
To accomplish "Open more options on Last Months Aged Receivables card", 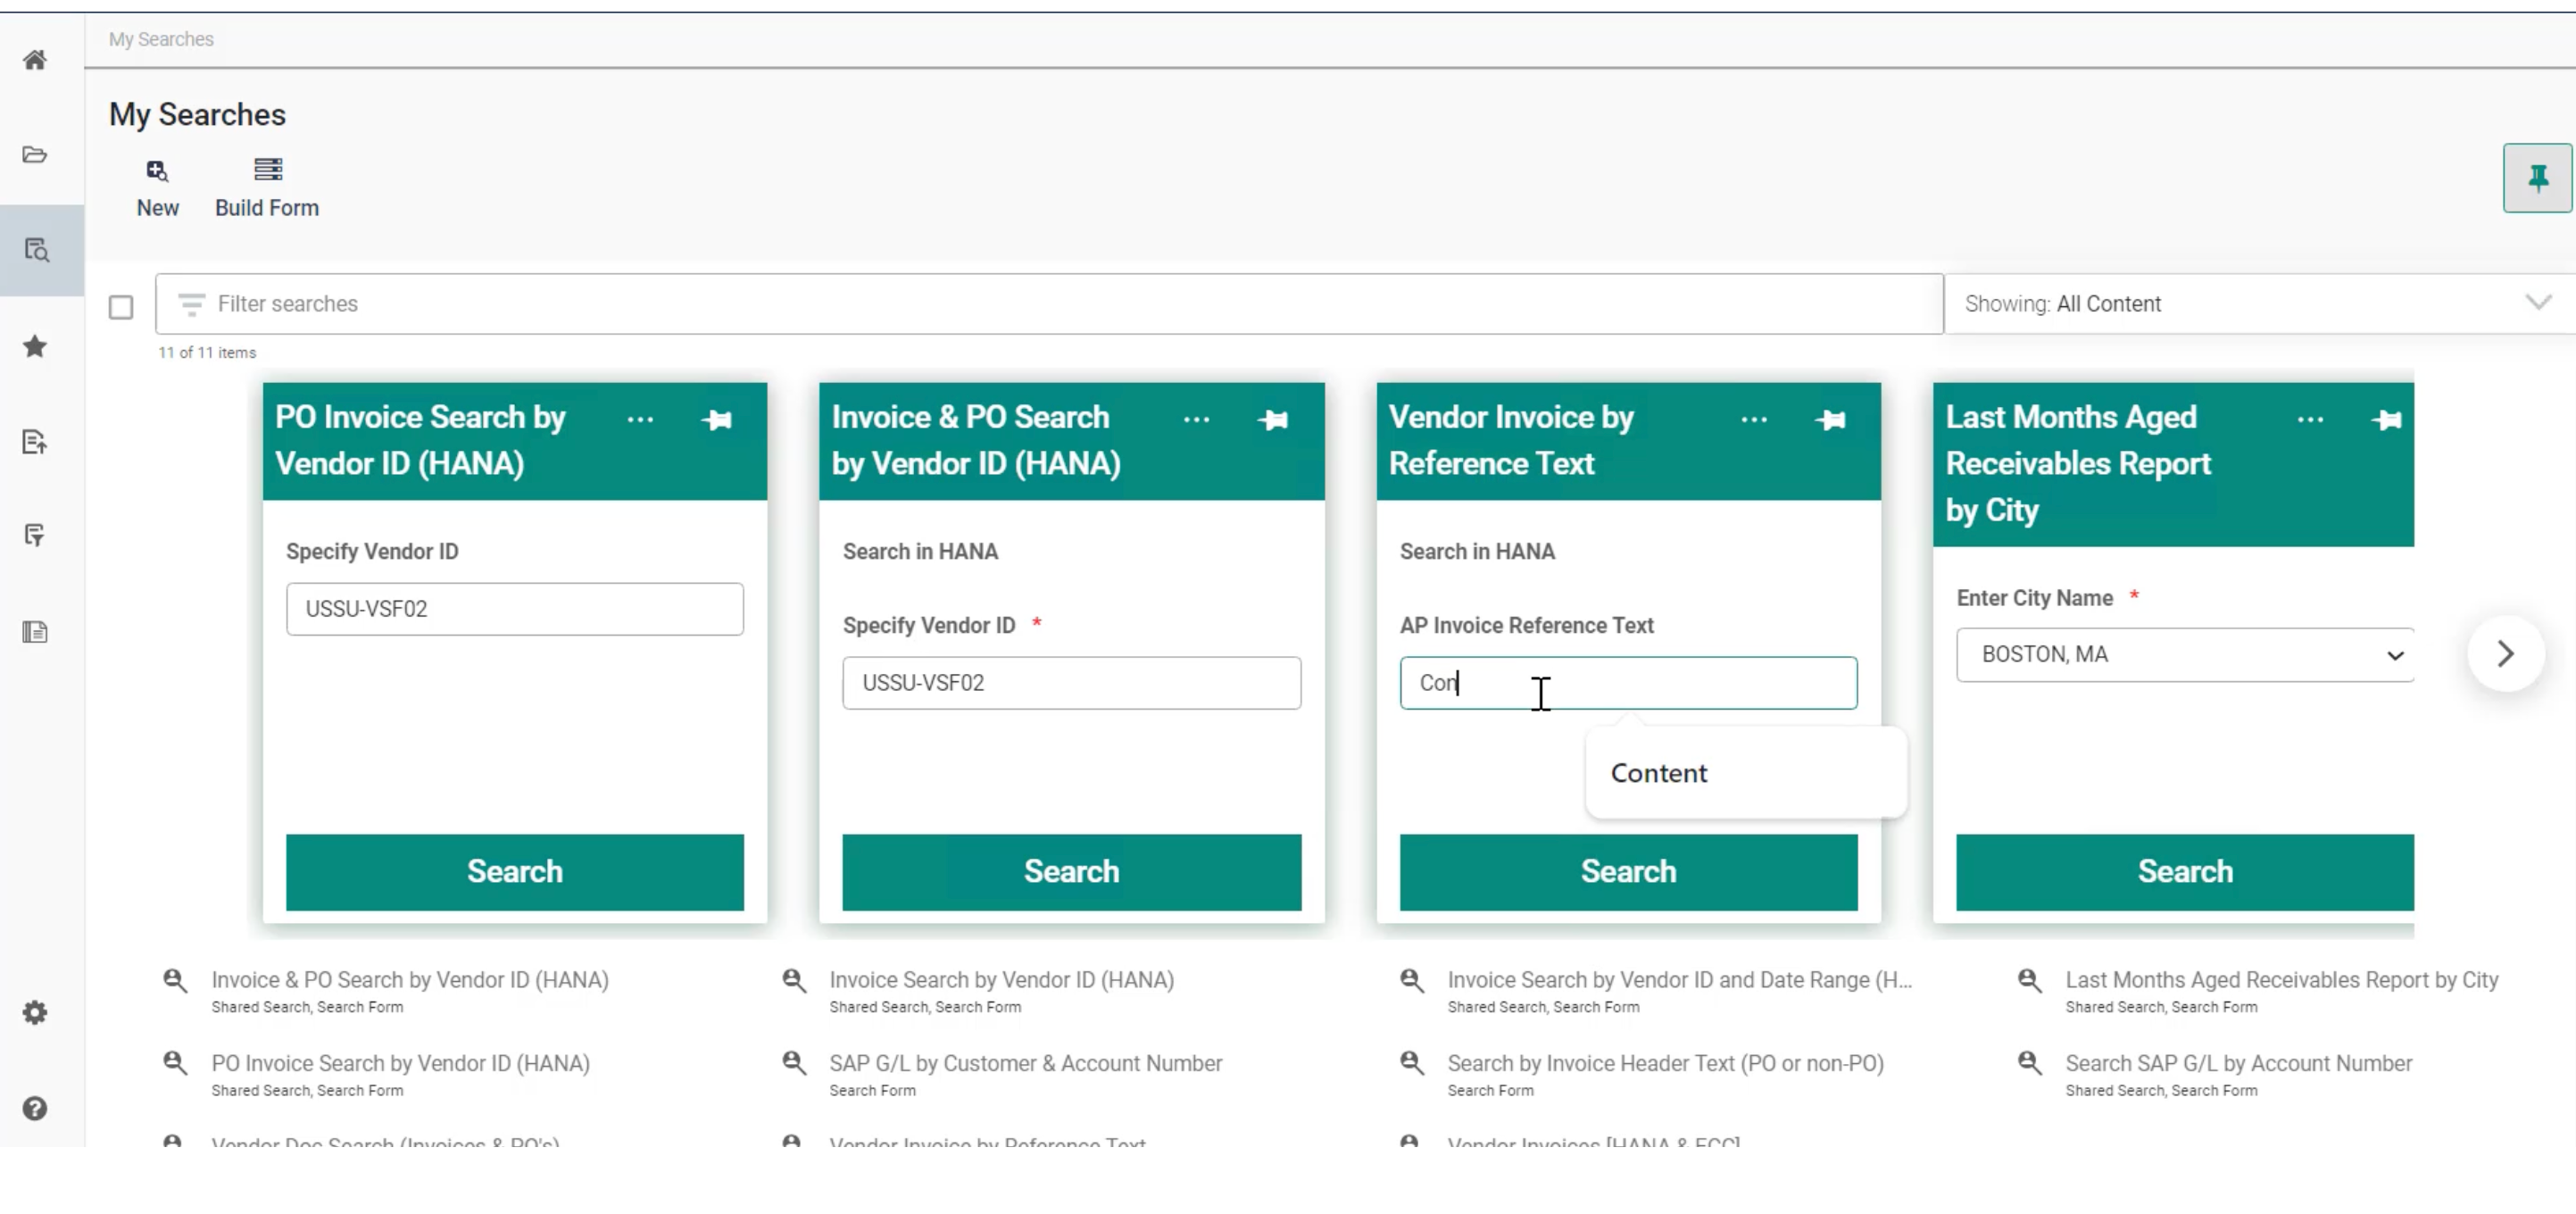I will [x=2310, y=420].
